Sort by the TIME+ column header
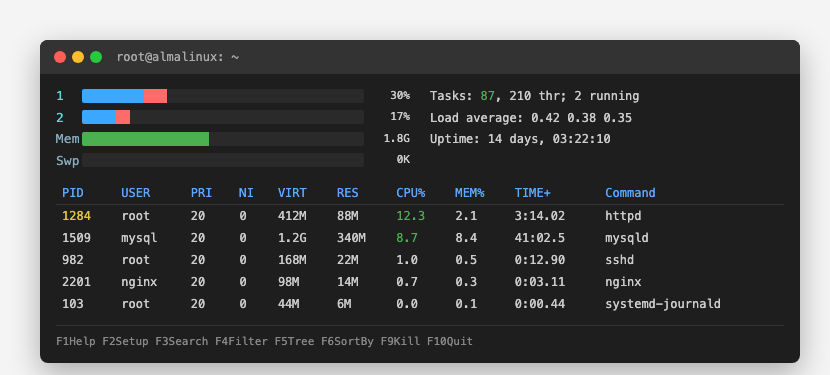This screenshot has width=830, height=375. pos(533,193)
